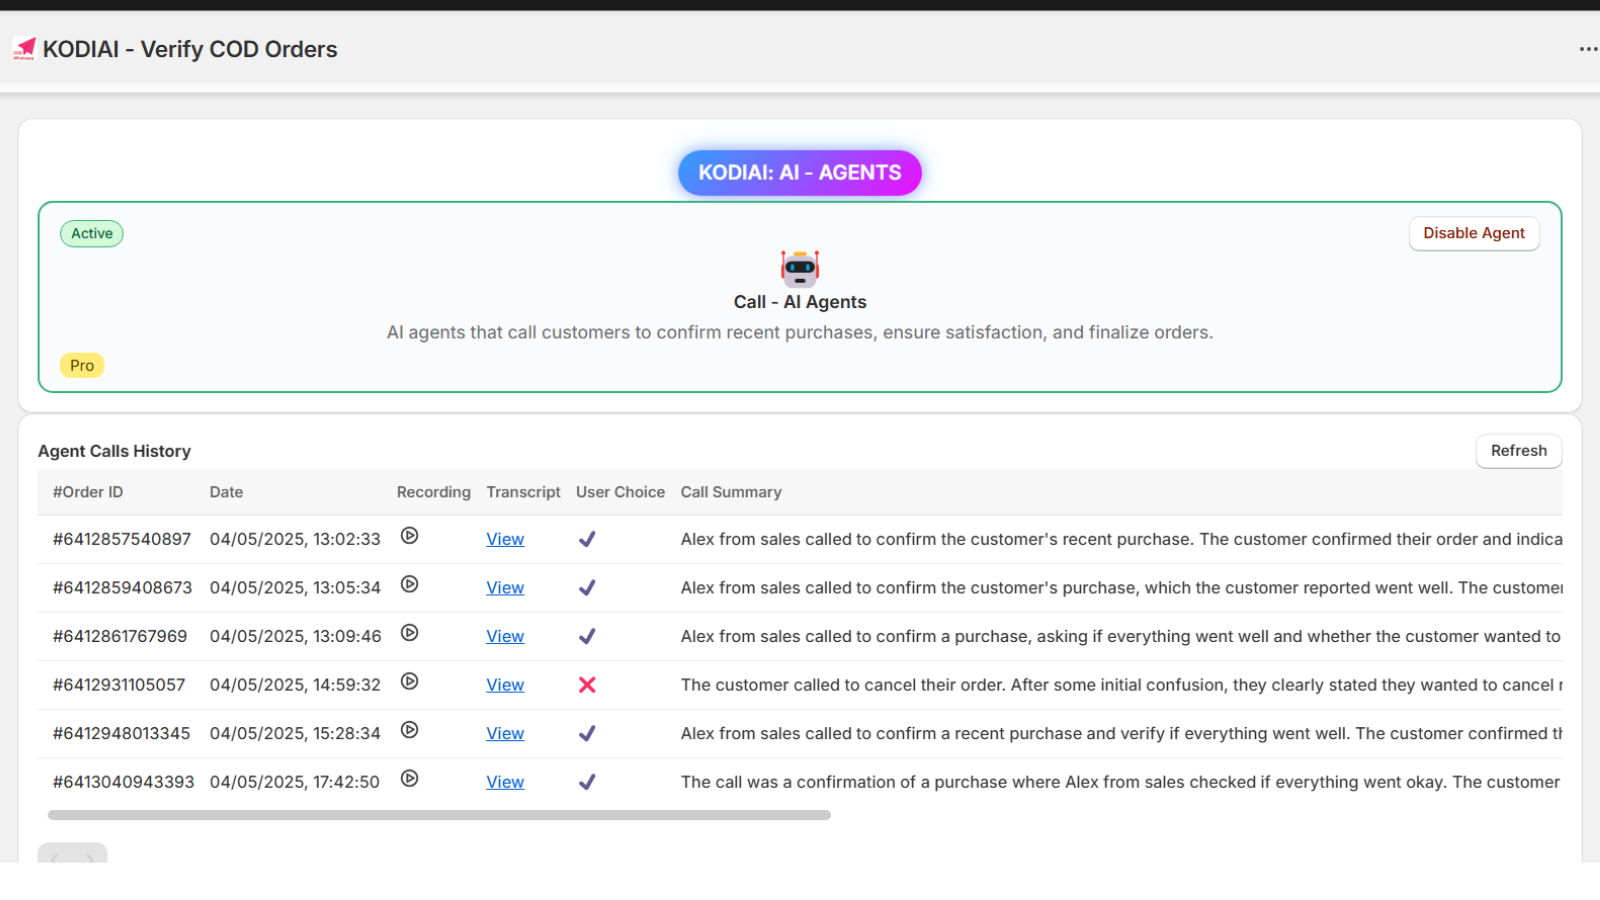The width and height of the screenshot is (1600, 900).
Task: Click date 04/05/2025, 15:28:34
Action: pos(295,733)
